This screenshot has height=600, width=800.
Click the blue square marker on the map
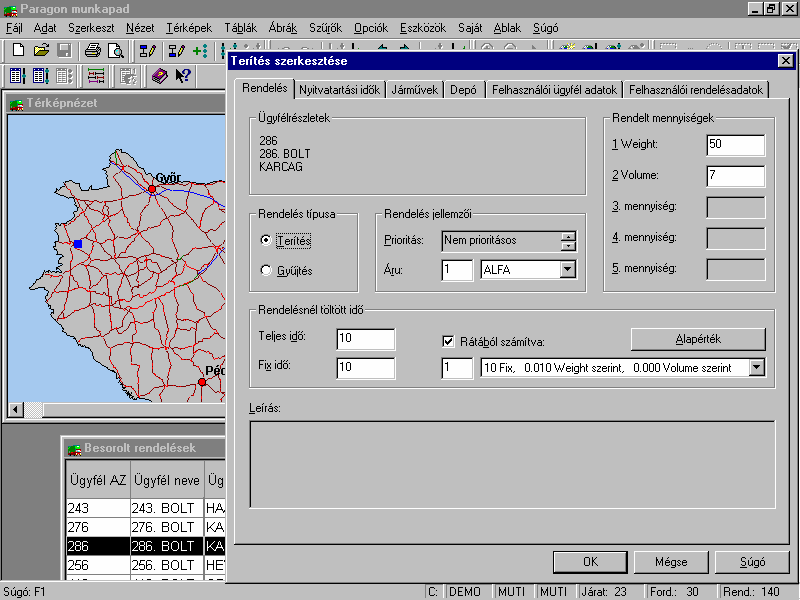click(x=78, y=244)
